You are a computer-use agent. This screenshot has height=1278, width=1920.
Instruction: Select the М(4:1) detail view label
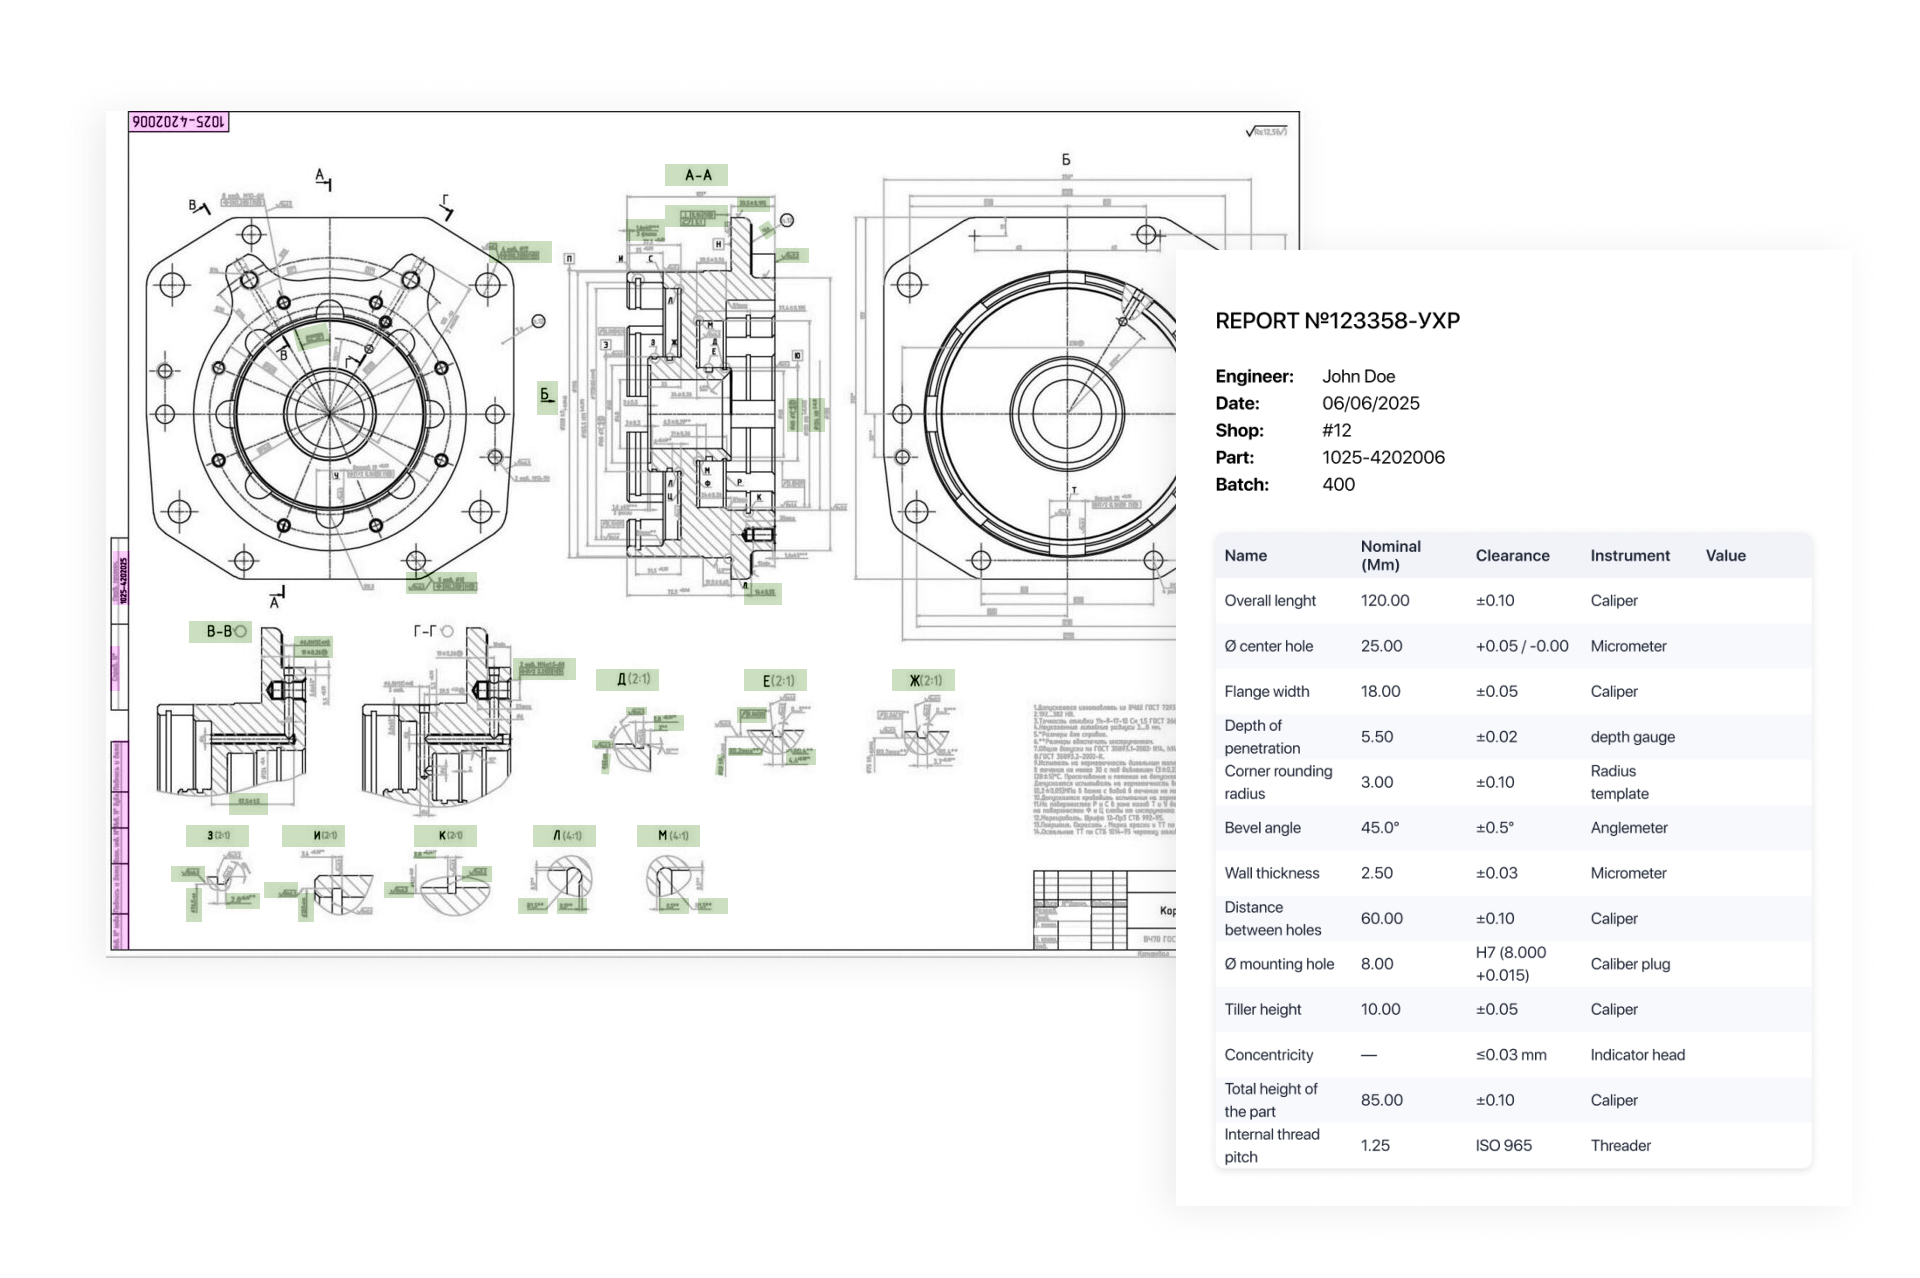point(669,835)
